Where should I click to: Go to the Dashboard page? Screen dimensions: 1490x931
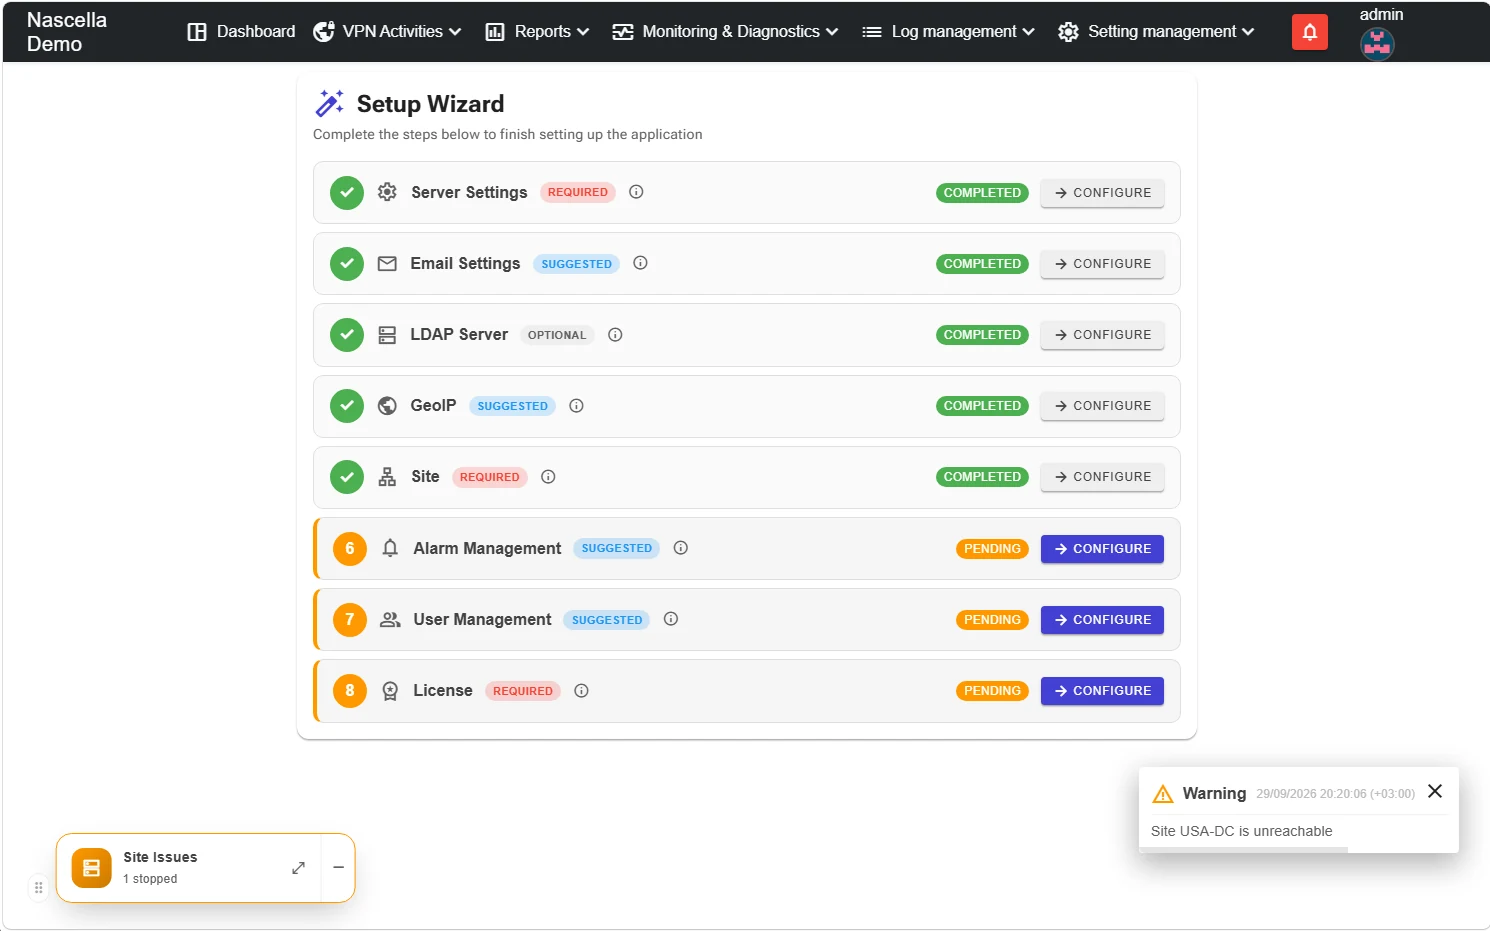[241, 32]
